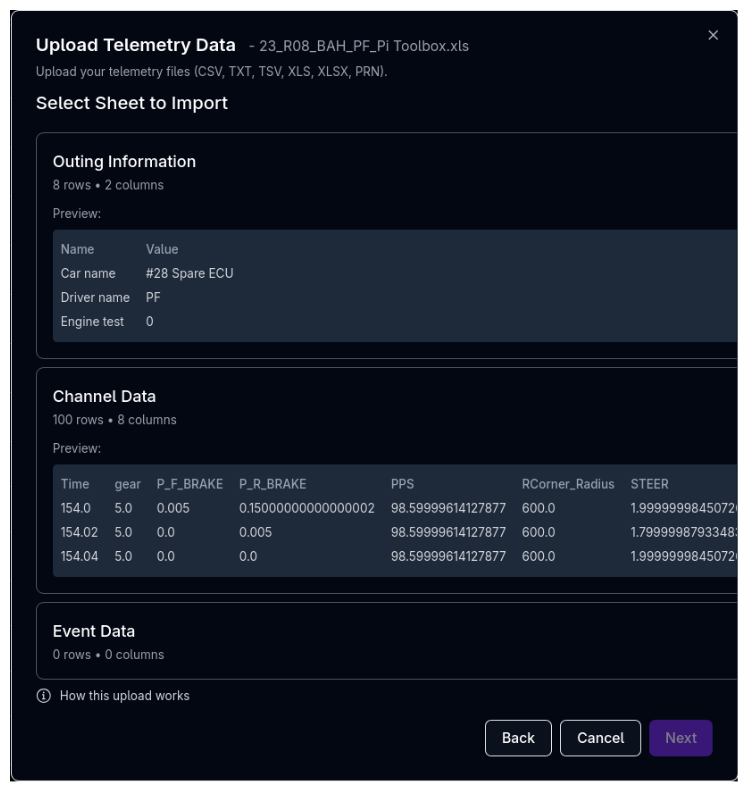Image resolution: width=747 pixels, height=791 pixels.
Task: Click the Time column header
Action: click(x=75, y=484)
